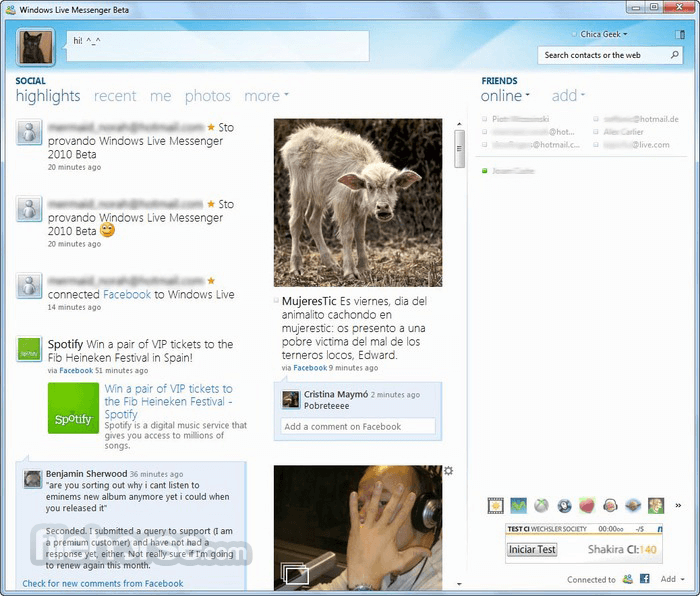Click Cristina Maymó's avatar
The height and width of the screenshot is (596, 700).
pyautogui.click(x=291, y=400)
